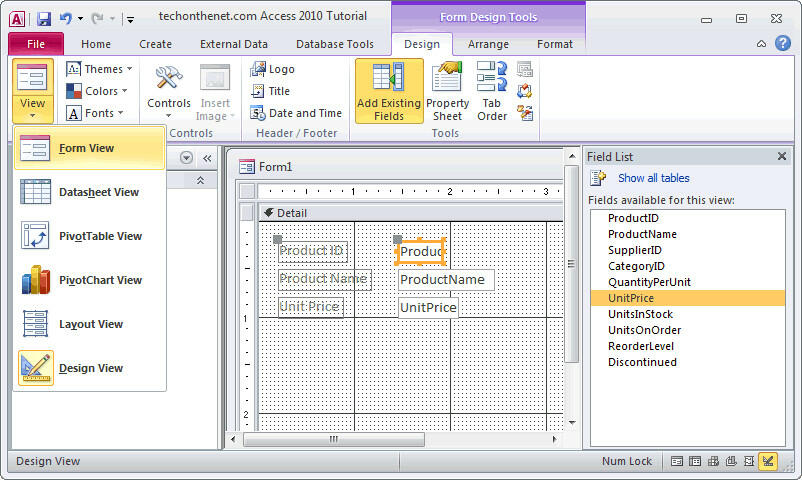Select Discontinued in the Field List
Screen dimensions: 802x480
(x=687, y=362)
